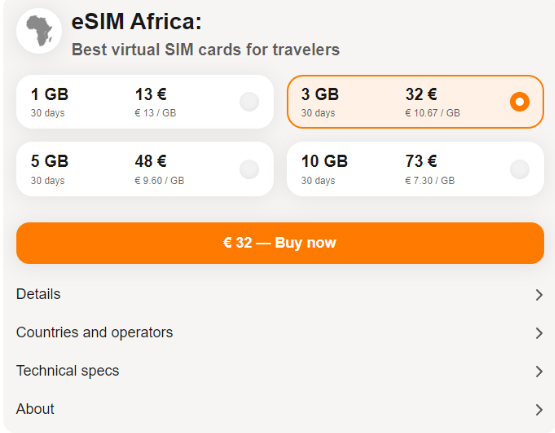The width and height of the screenshot is (555, 433).
Task: Choose the 48 € plan card
Action: (x=145, y=169)
